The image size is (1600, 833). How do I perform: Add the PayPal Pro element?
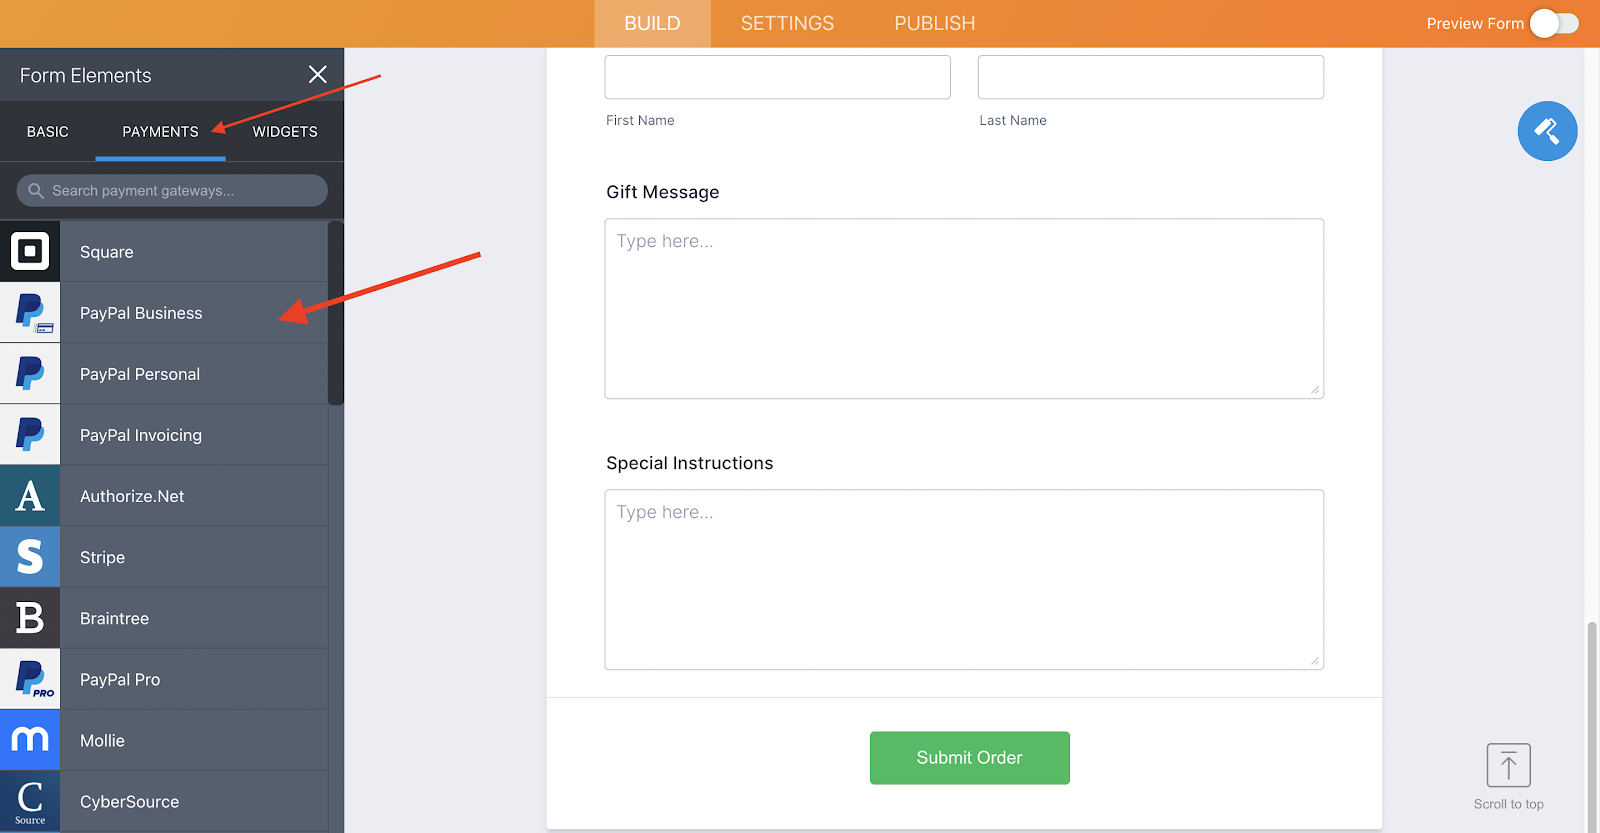click(164, 679)
